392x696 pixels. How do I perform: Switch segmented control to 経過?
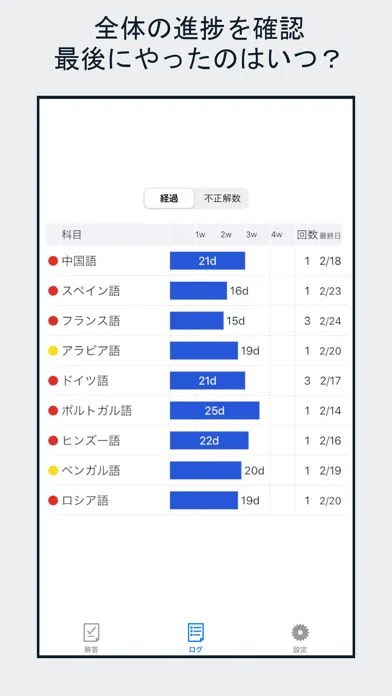[x=169, y=199]
